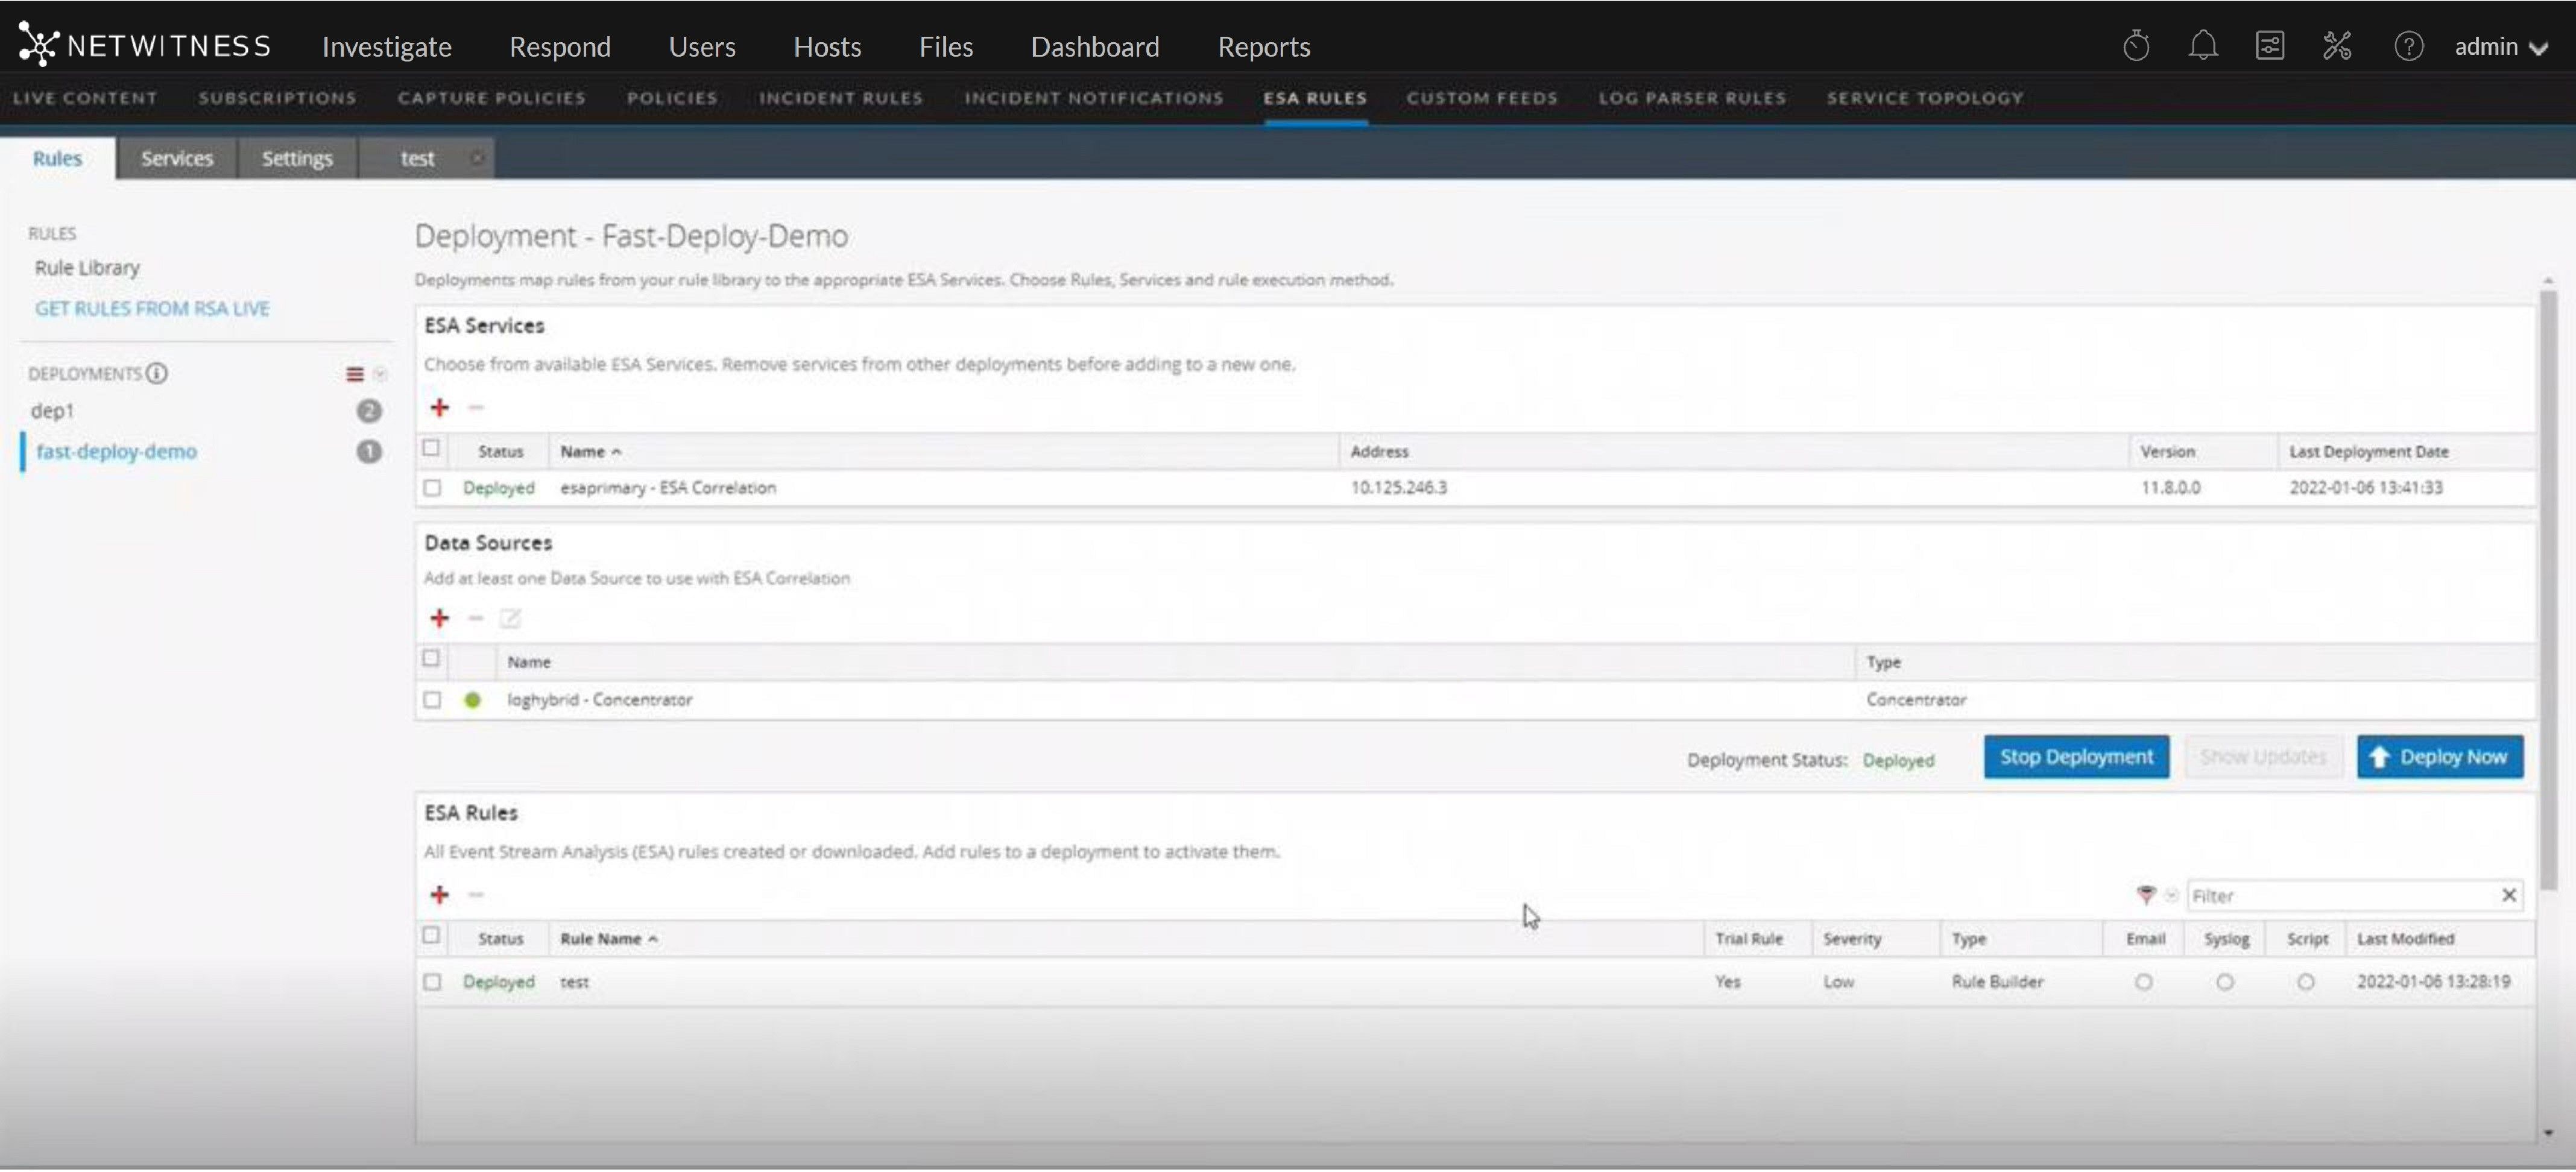Open the notifications bell icon

[x=2202, y=46]
